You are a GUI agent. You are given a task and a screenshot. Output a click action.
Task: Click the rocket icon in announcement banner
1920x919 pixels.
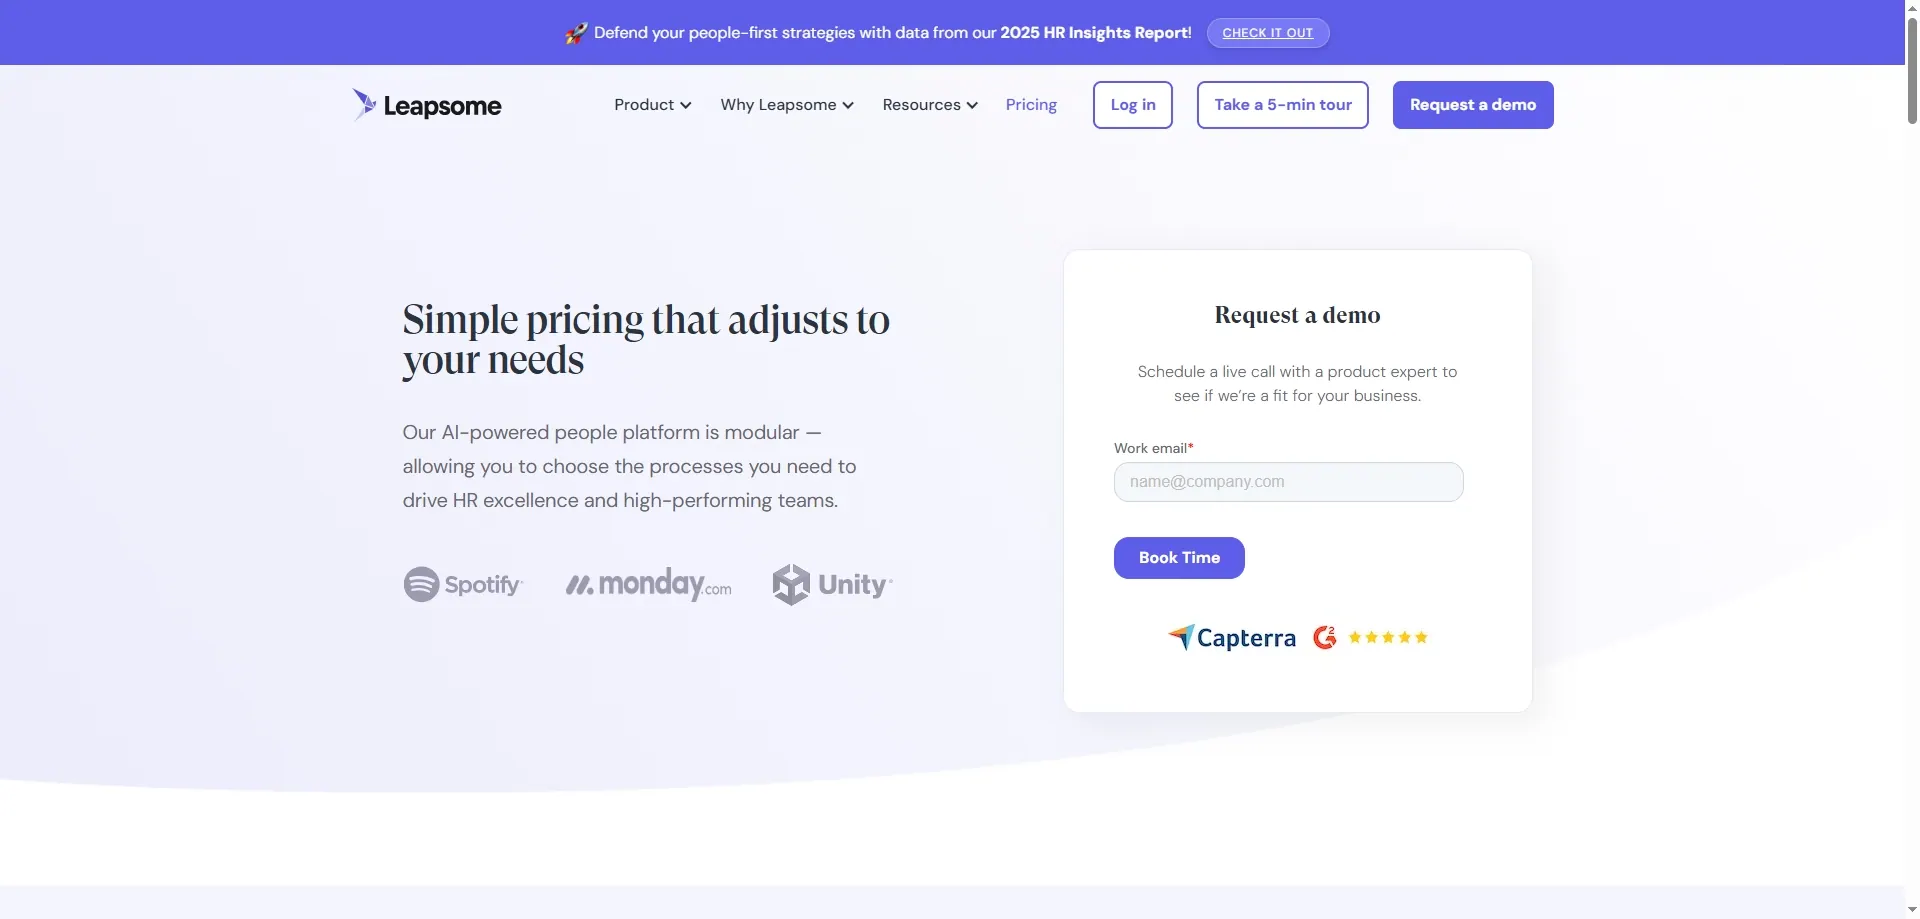(x=576, y=33)
